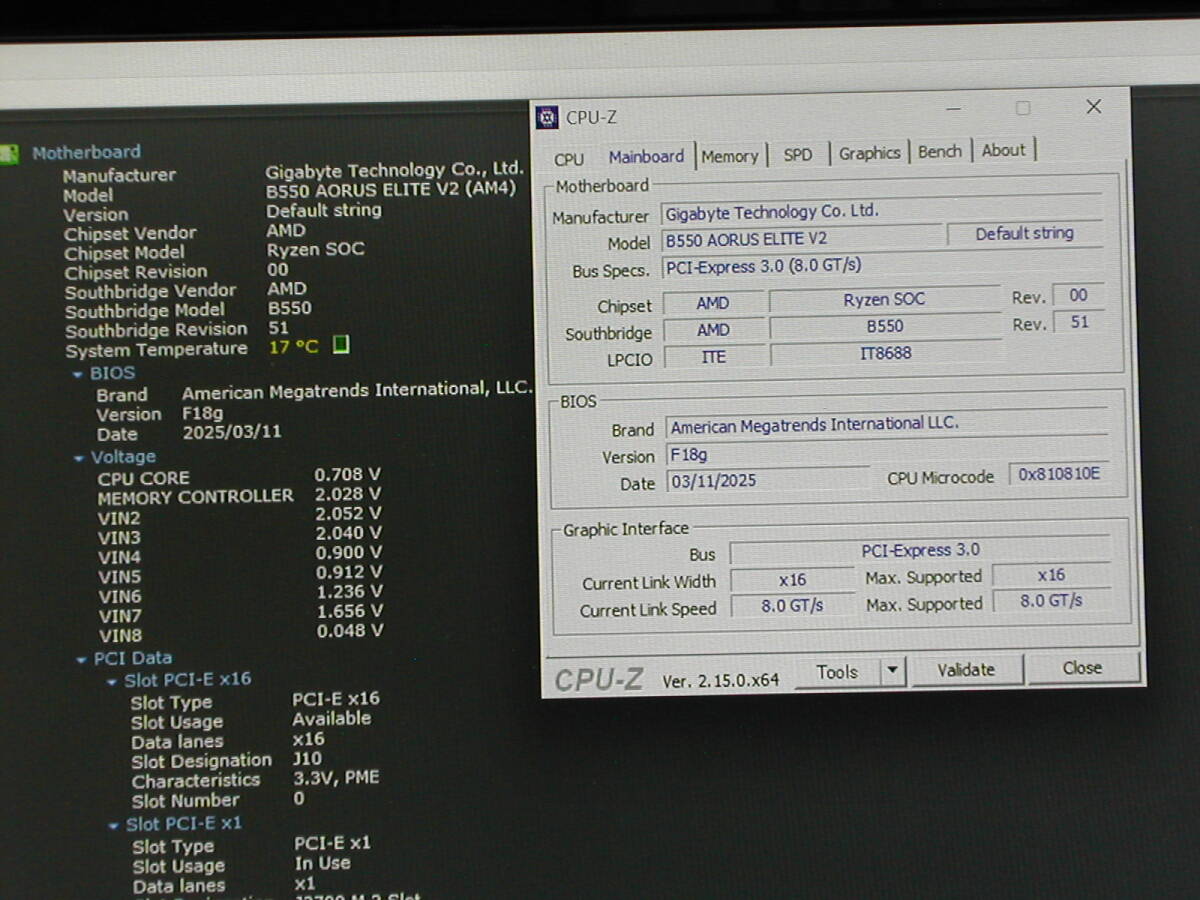
Task: Select the CPU Microcode value 0x810810E
Action: pos(1059,474)
